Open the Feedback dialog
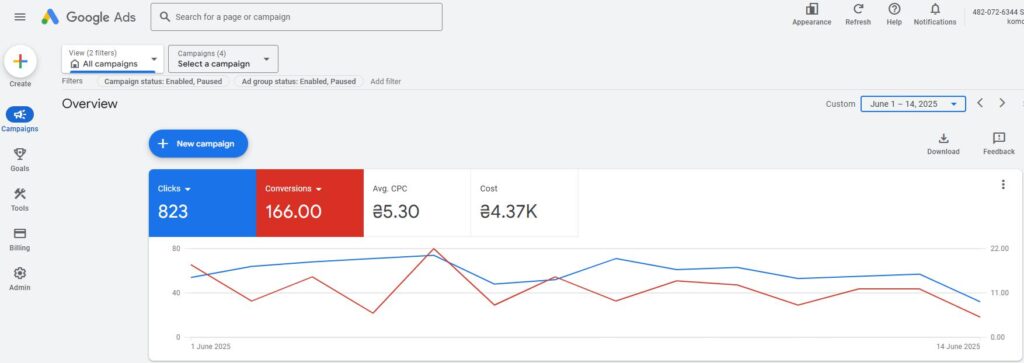1024x363 pixels. (x=999, y=144)
